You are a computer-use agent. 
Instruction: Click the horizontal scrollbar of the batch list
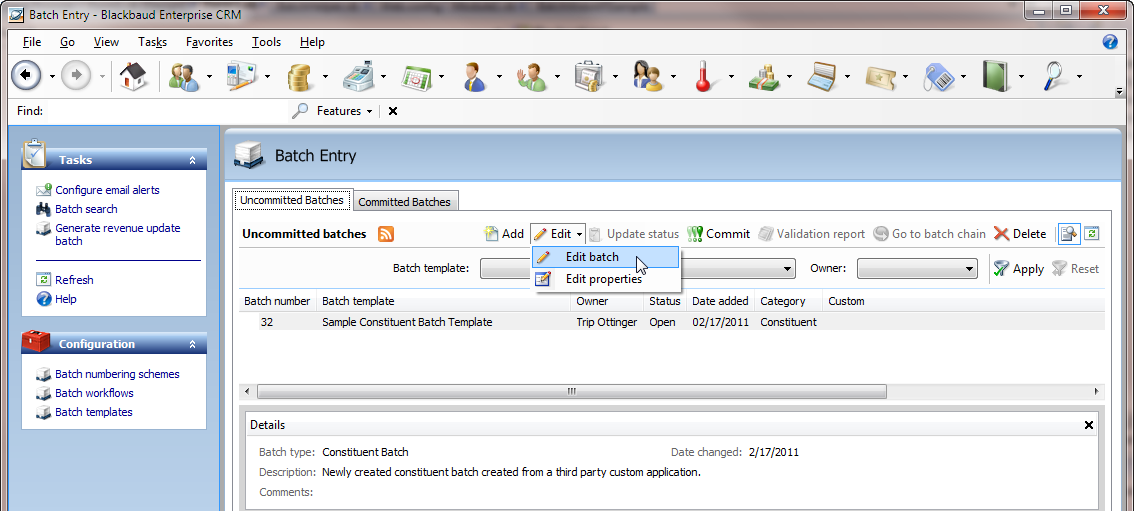click(x=572, y=392)
